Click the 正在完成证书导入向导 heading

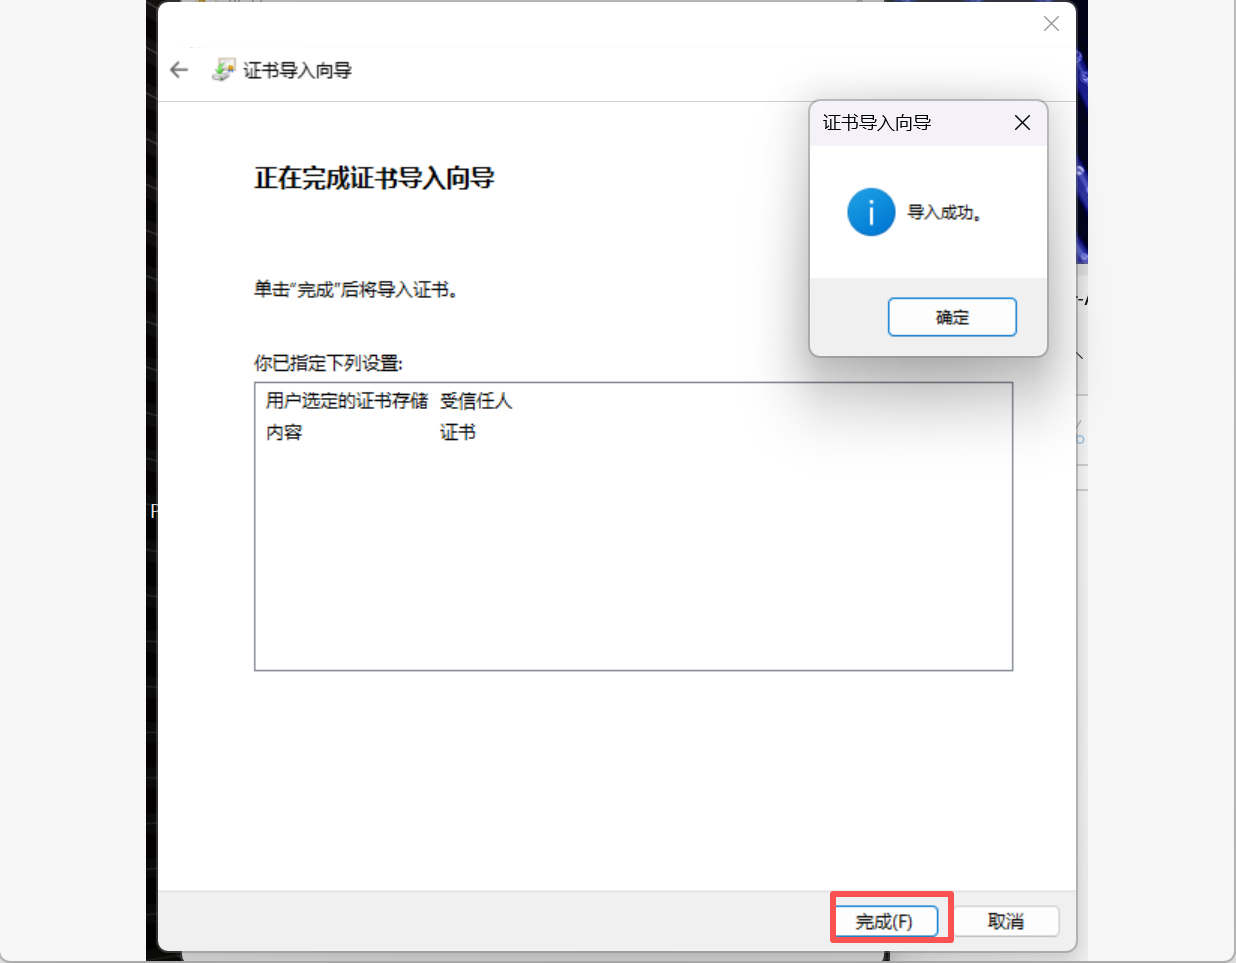[374, 178]
